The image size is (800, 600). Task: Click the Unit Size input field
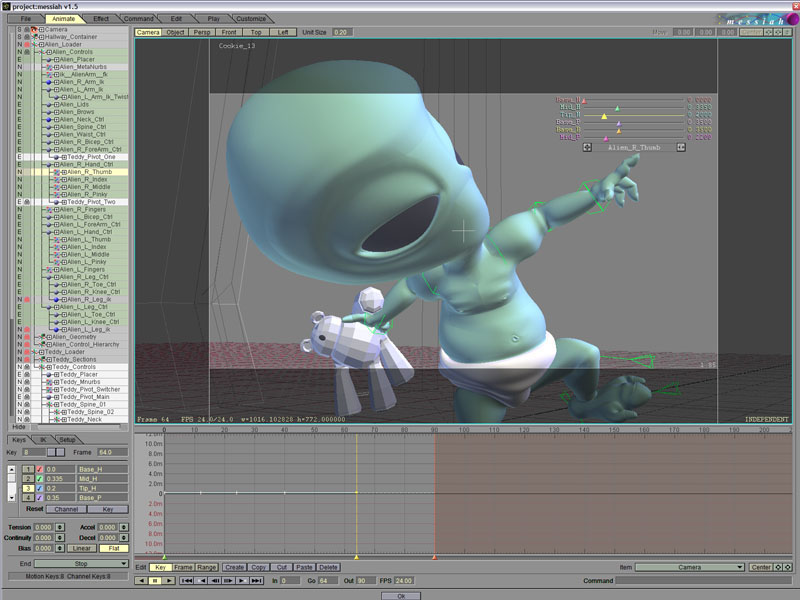(x=342, y=32)
